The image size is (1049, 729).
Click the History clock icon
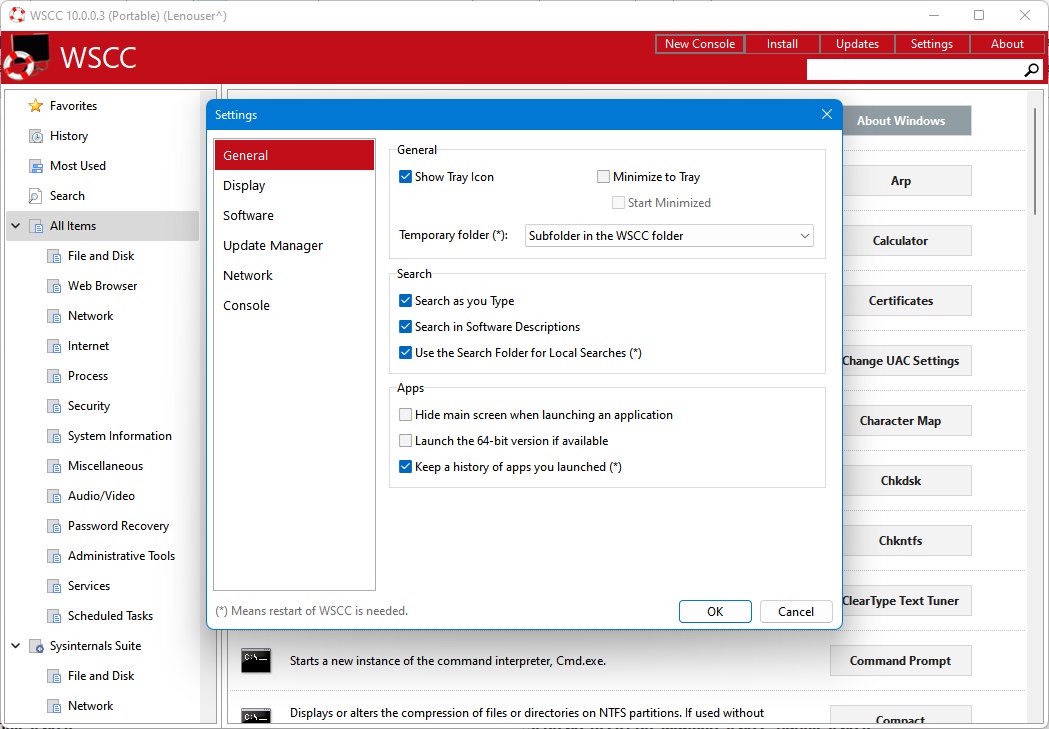tap(35, 136)
